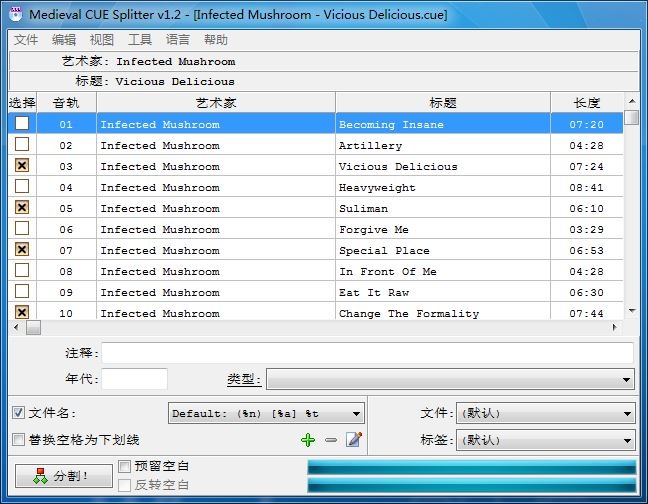Click the upper teal progress bar
Viewport: 648px width, 504px height.
[x=472, y=468]
